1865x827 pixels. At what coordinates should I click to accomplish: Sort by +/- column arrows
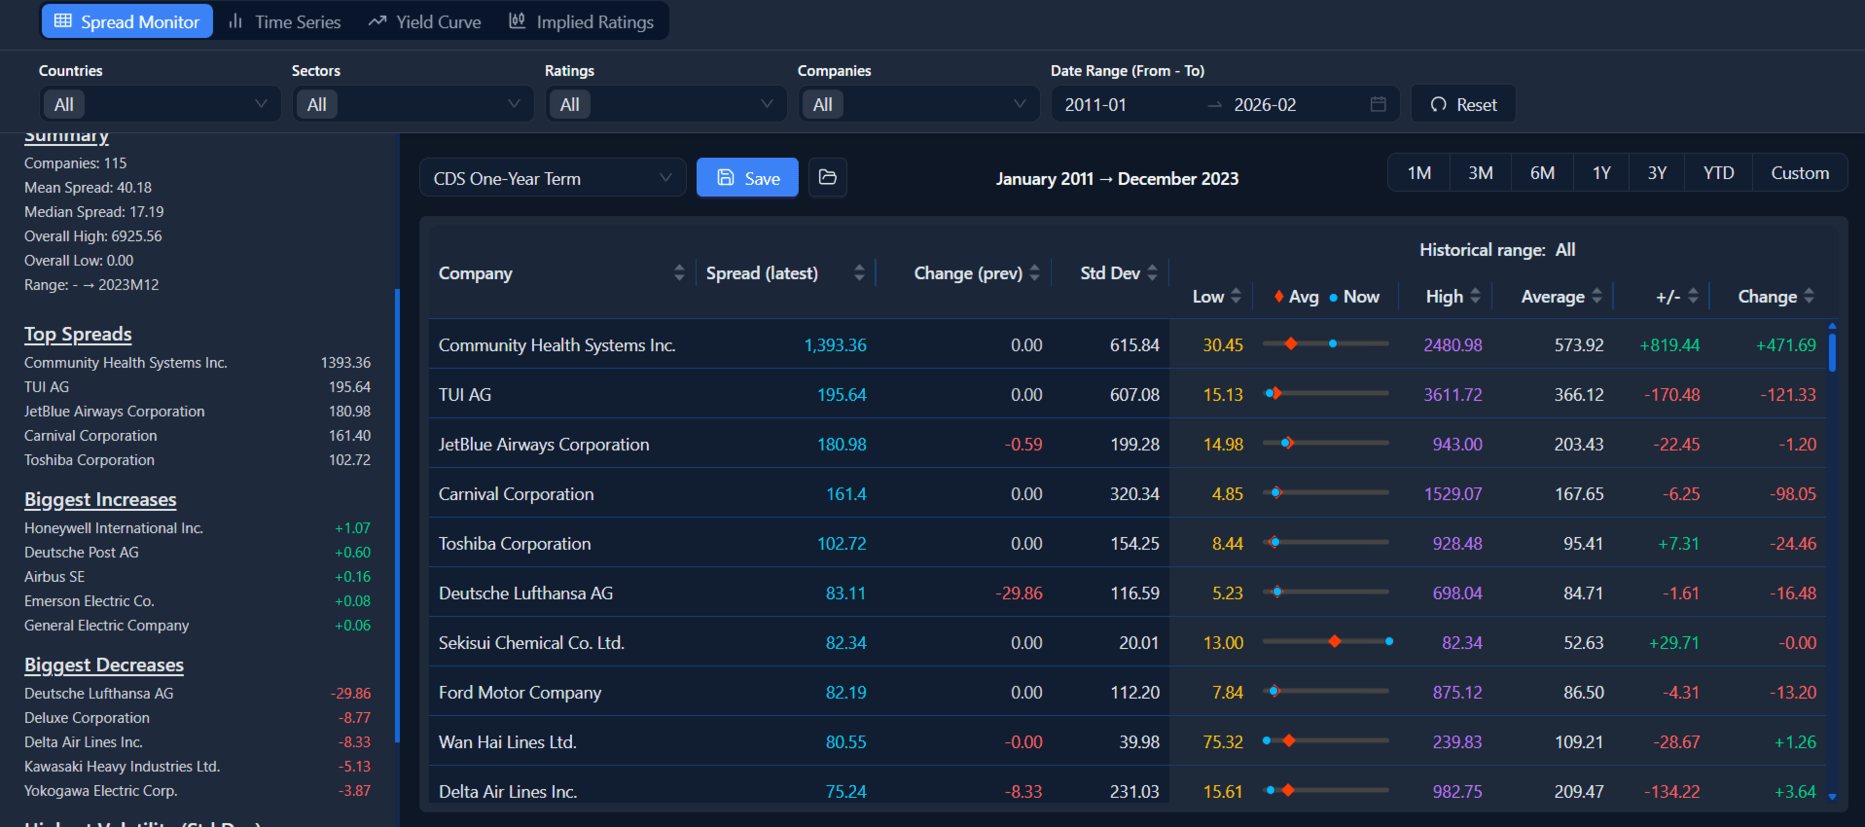(1693, 296)
